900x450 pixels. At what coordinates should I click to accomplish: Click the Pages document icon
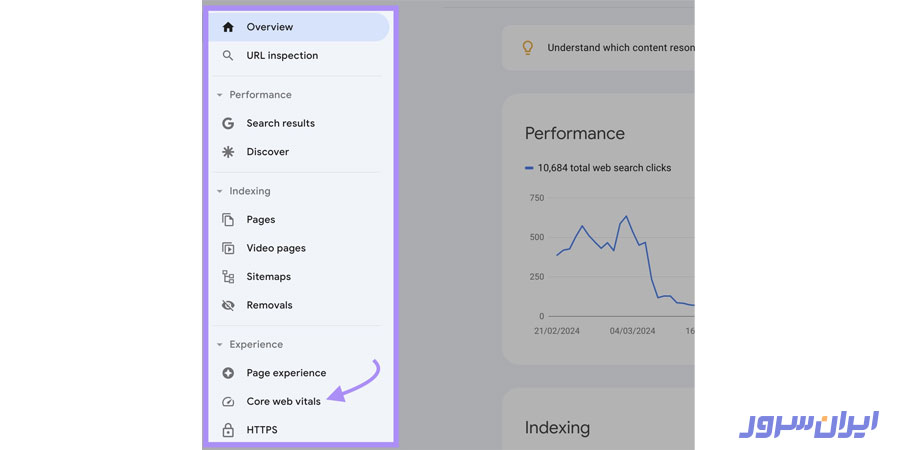tap(228, 220)
